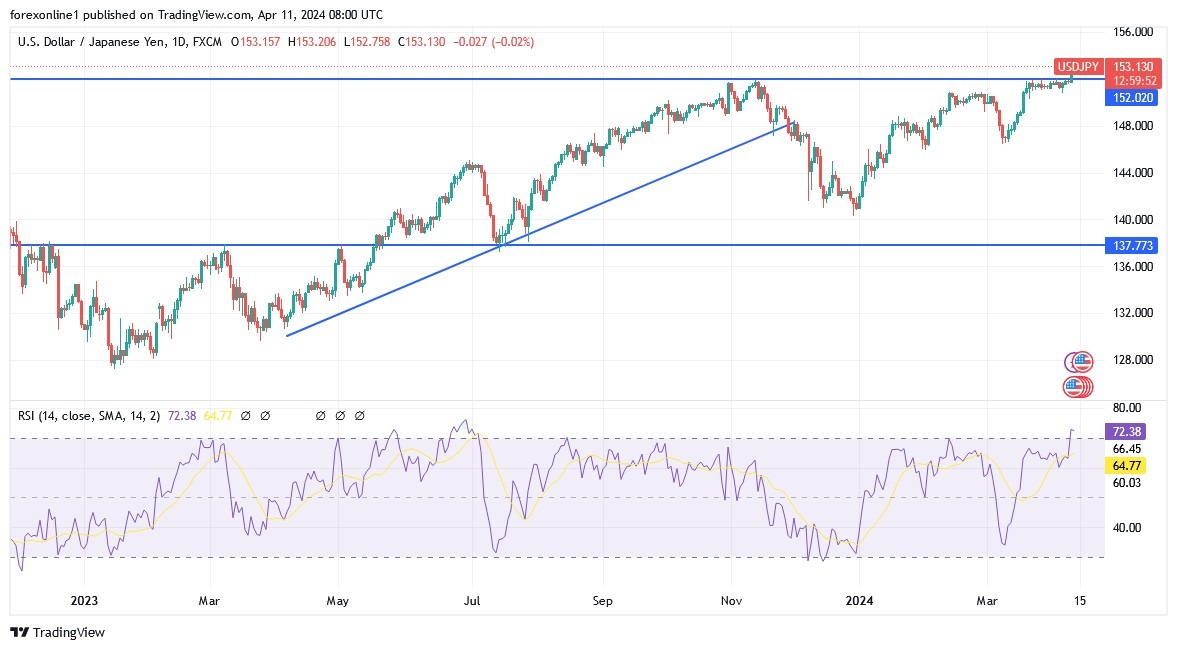This screenshot has height=650, width=1177.
Task: Click the closing price C153.130 value
Action: pos(421,42)
